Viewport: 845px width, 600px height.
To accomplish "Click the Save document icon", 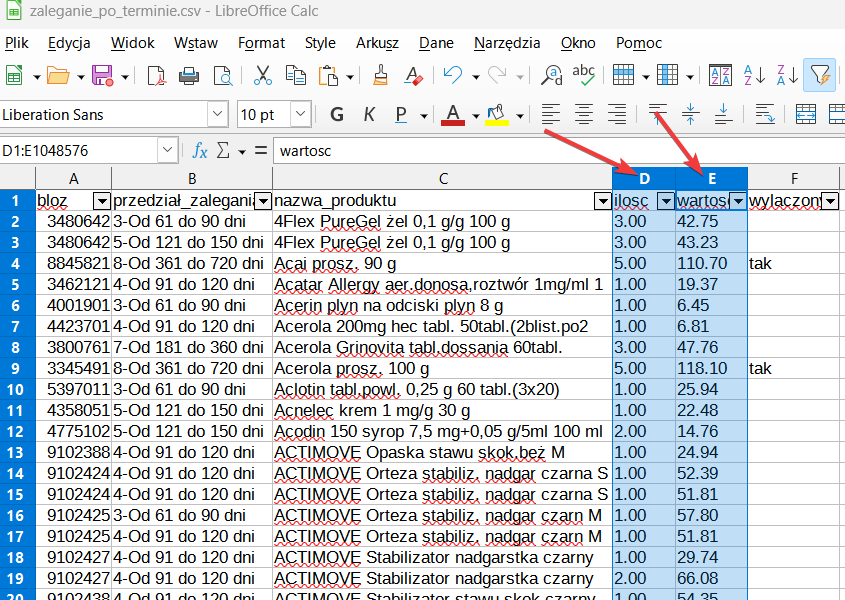I will (x=102, y=75).
